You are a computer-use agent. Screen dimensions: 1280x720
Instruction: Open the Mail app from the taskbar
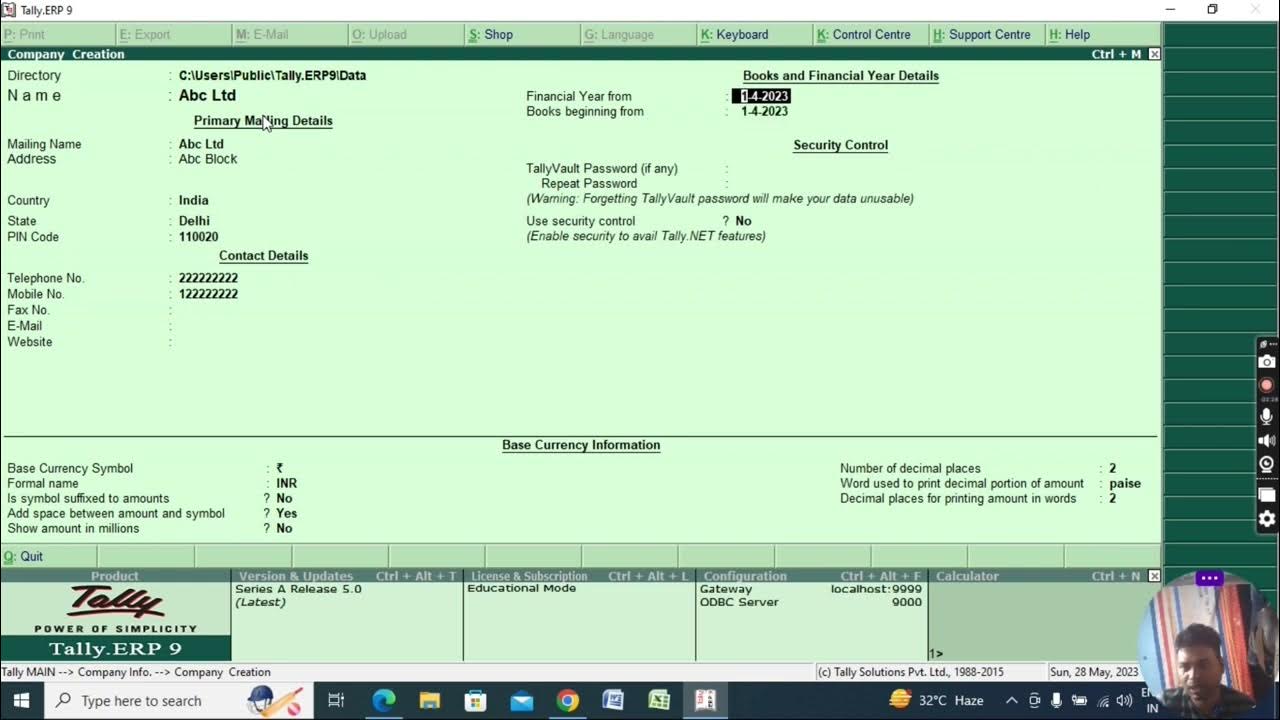pyautogui.click(x=522, y=701)
